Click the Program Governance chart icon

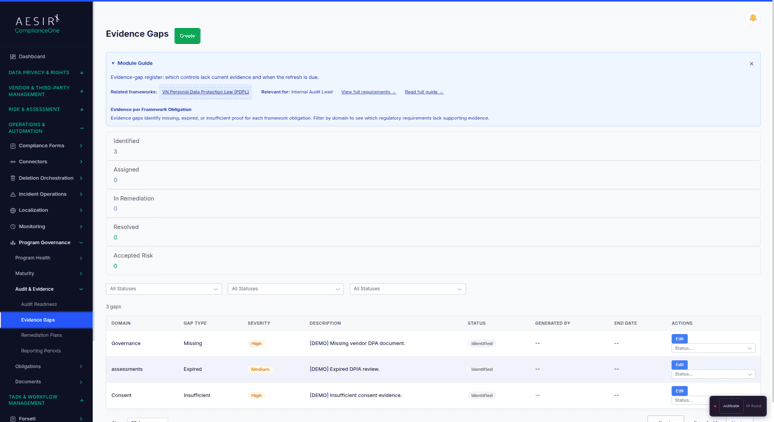pyautogui.click(x=13, y=243)
